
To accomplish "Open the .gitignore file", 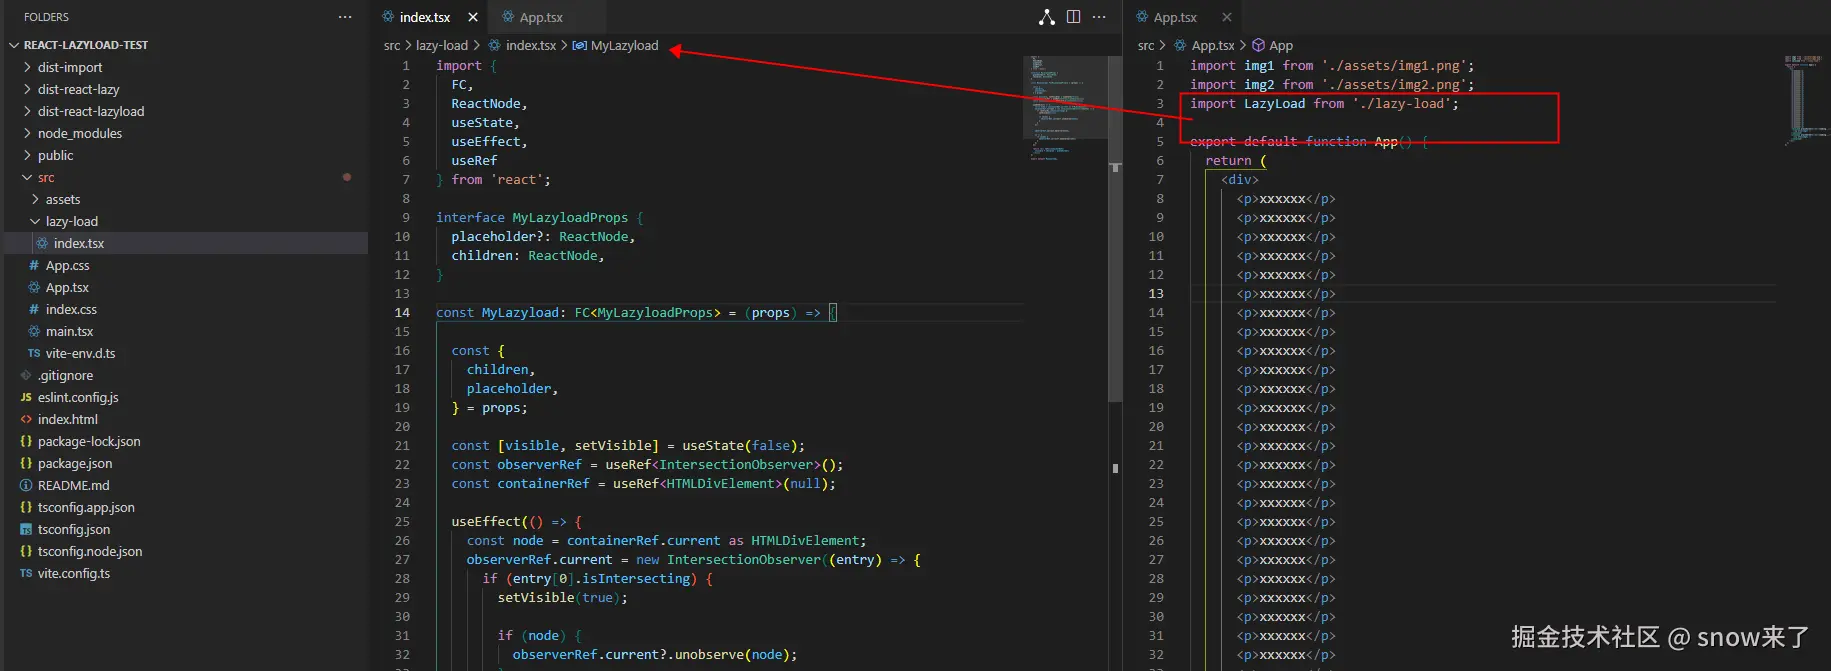I will (65, 375).
